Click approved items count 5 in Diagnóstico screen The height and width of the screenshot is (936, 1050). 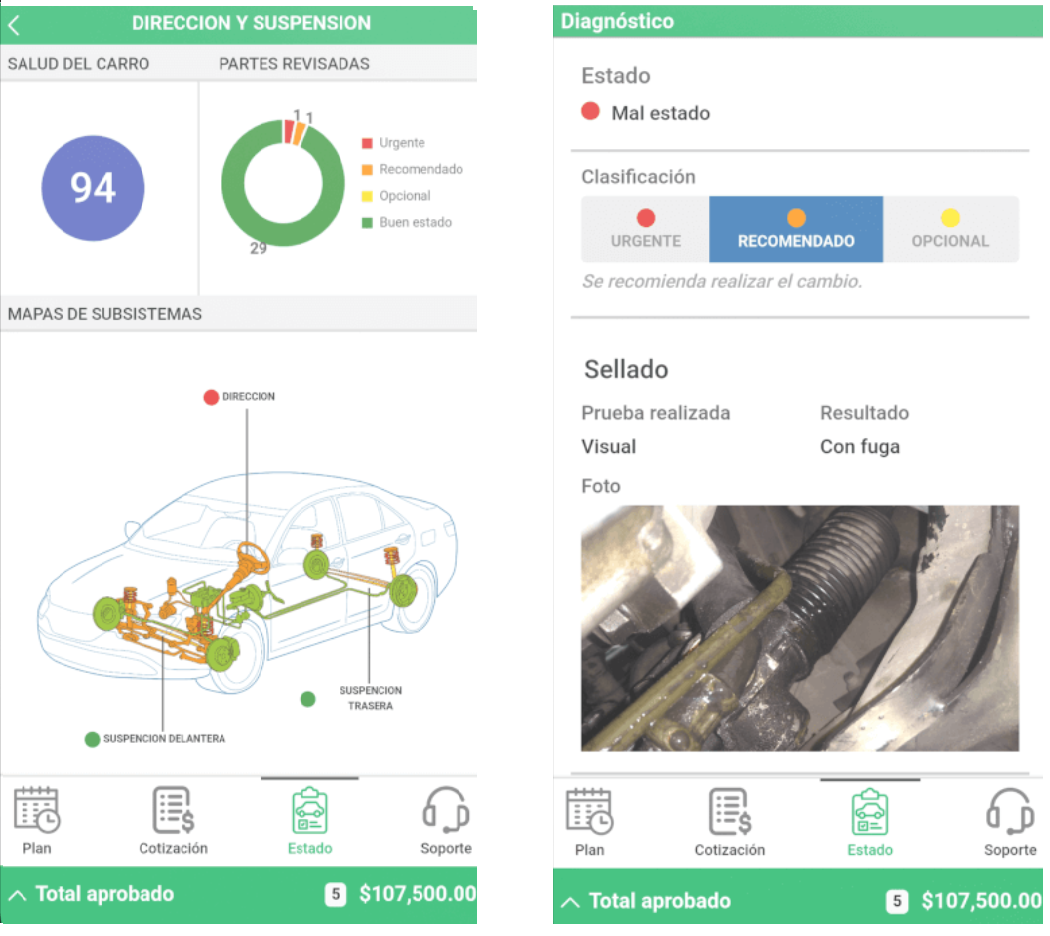897,901
